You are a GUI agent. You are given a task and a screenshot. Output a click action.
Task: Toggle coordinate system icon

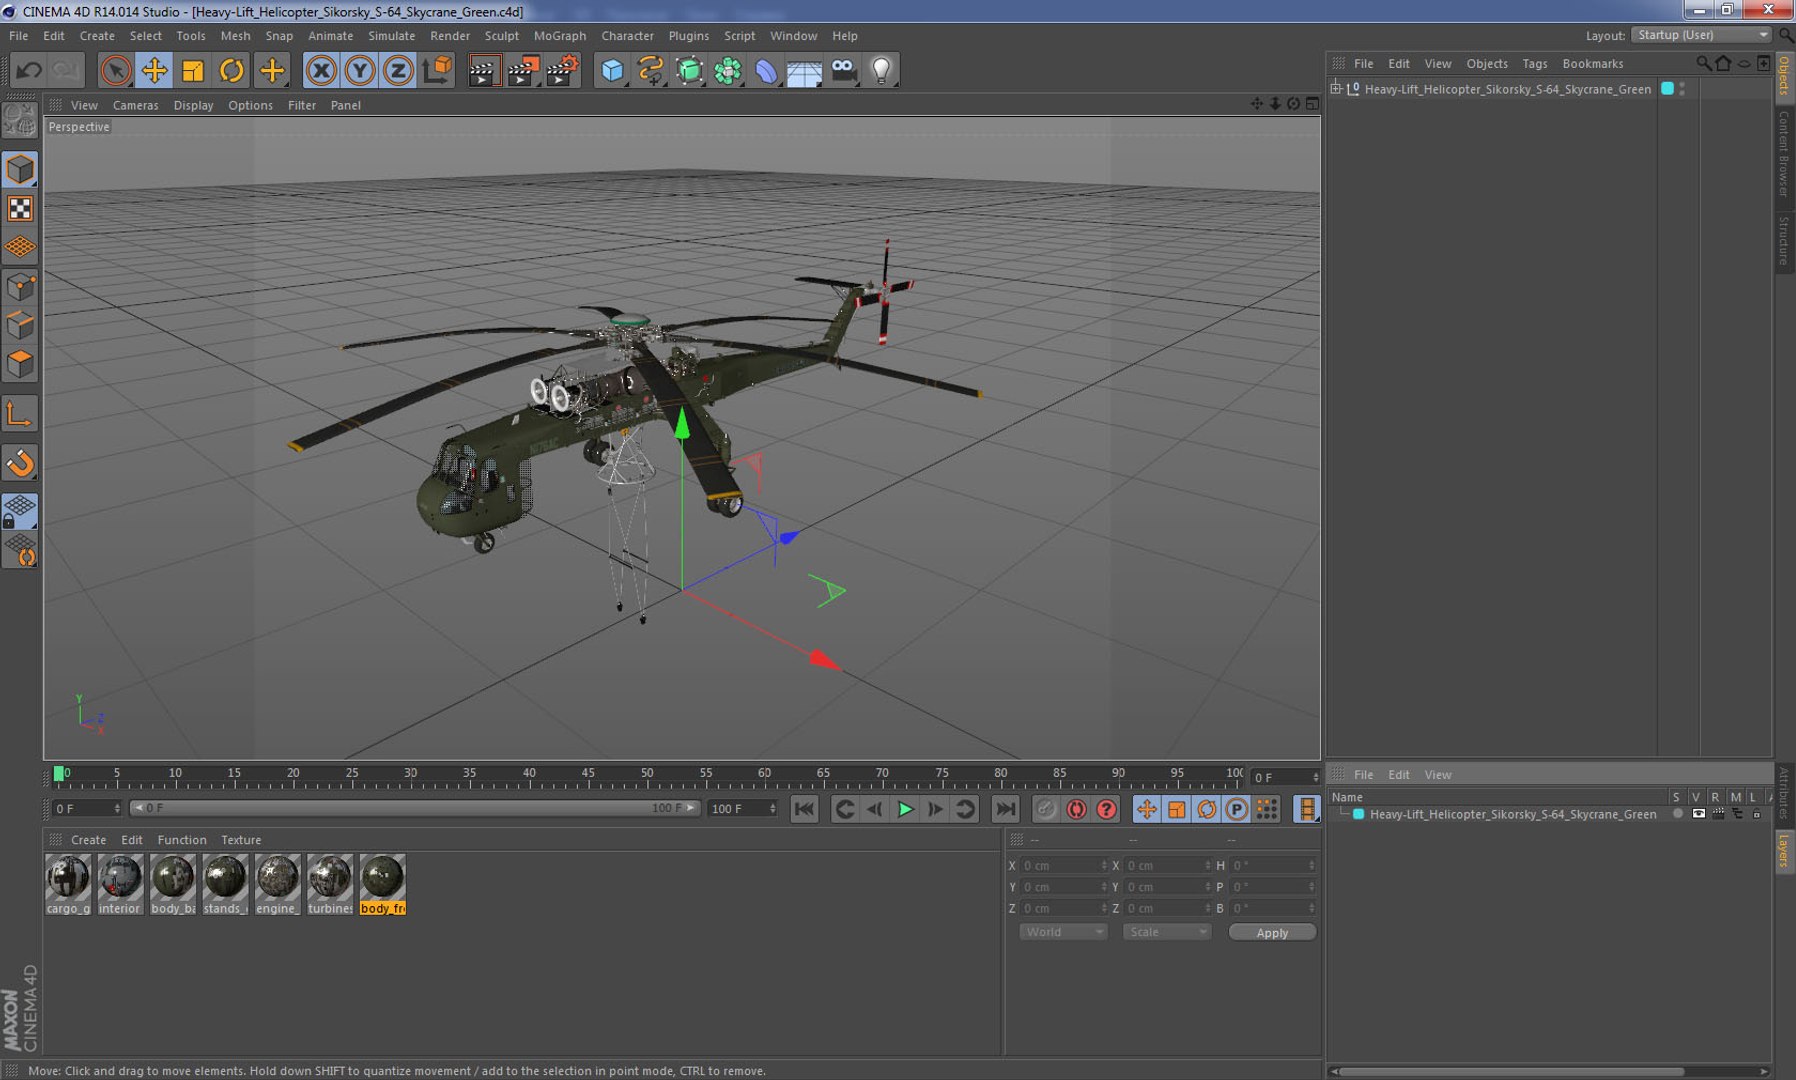pos(437,70)
